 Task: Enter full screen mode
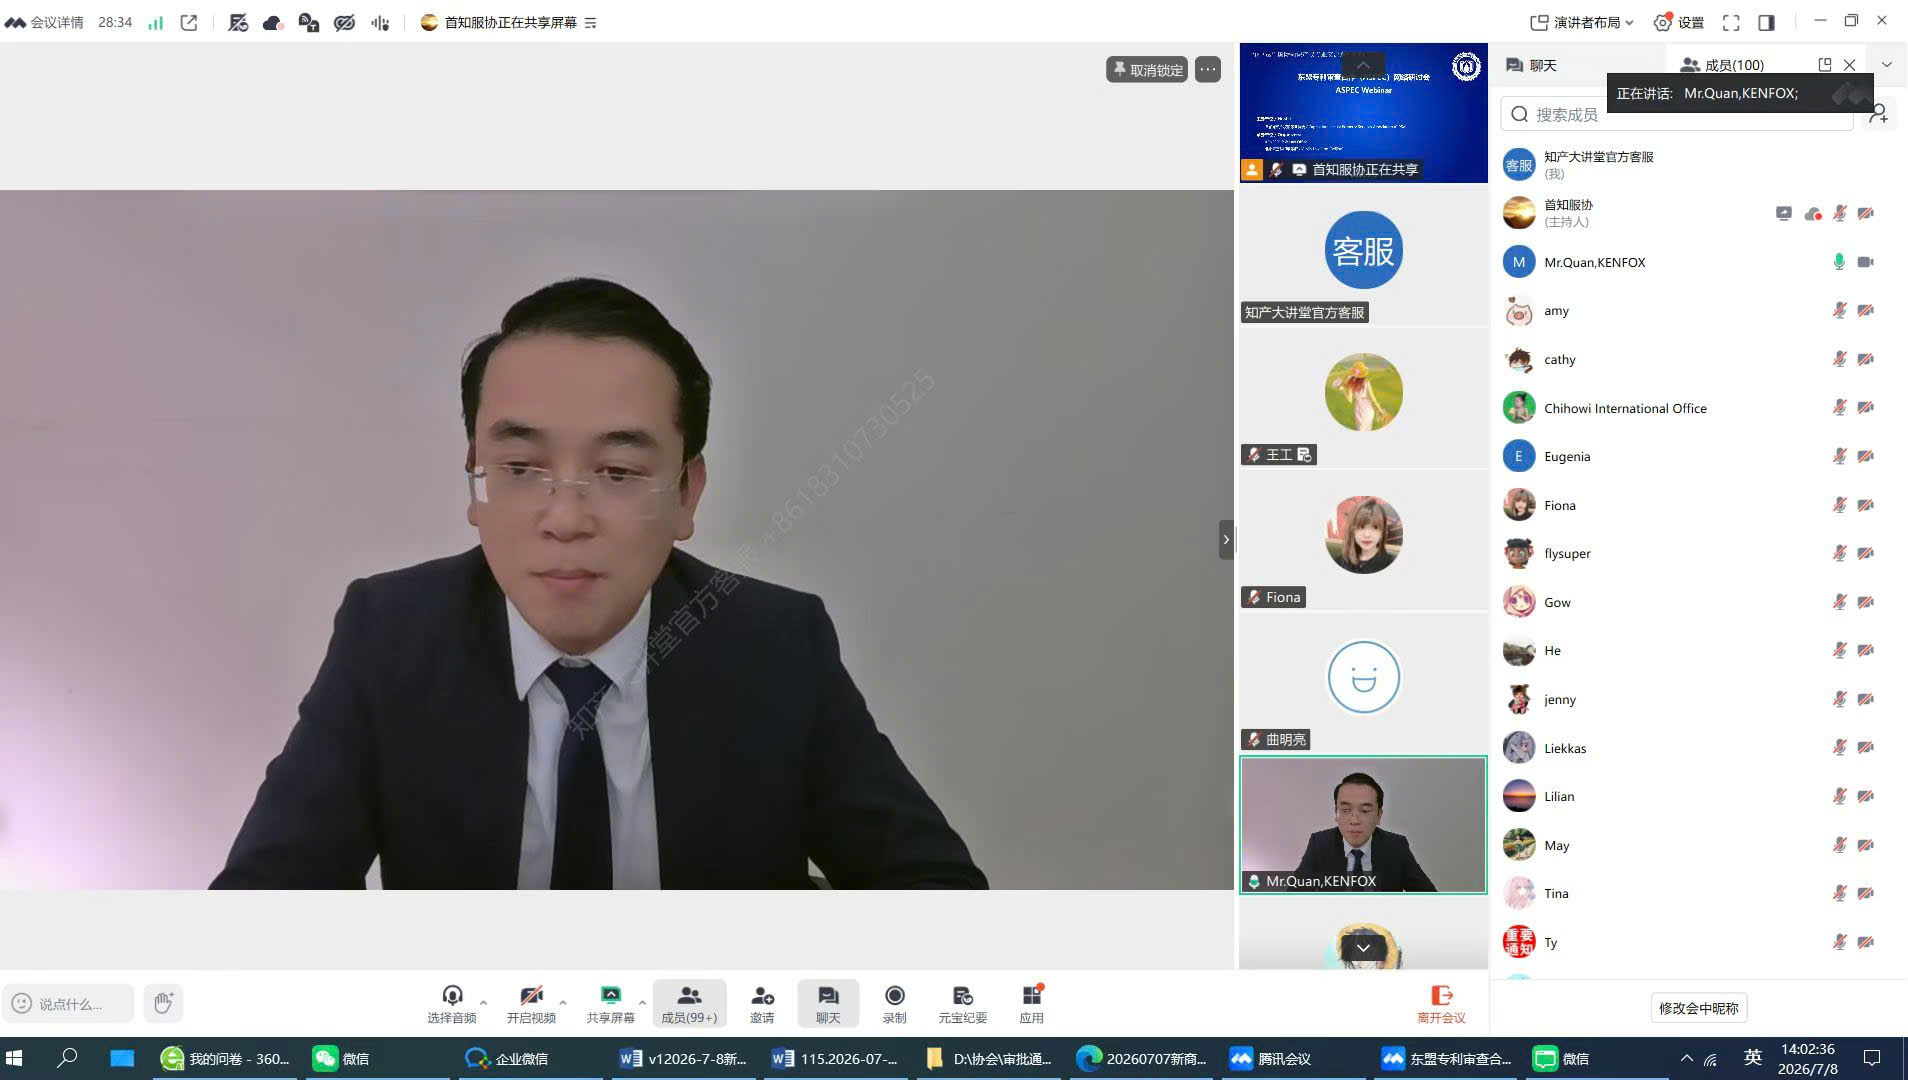pos(1731,22)
